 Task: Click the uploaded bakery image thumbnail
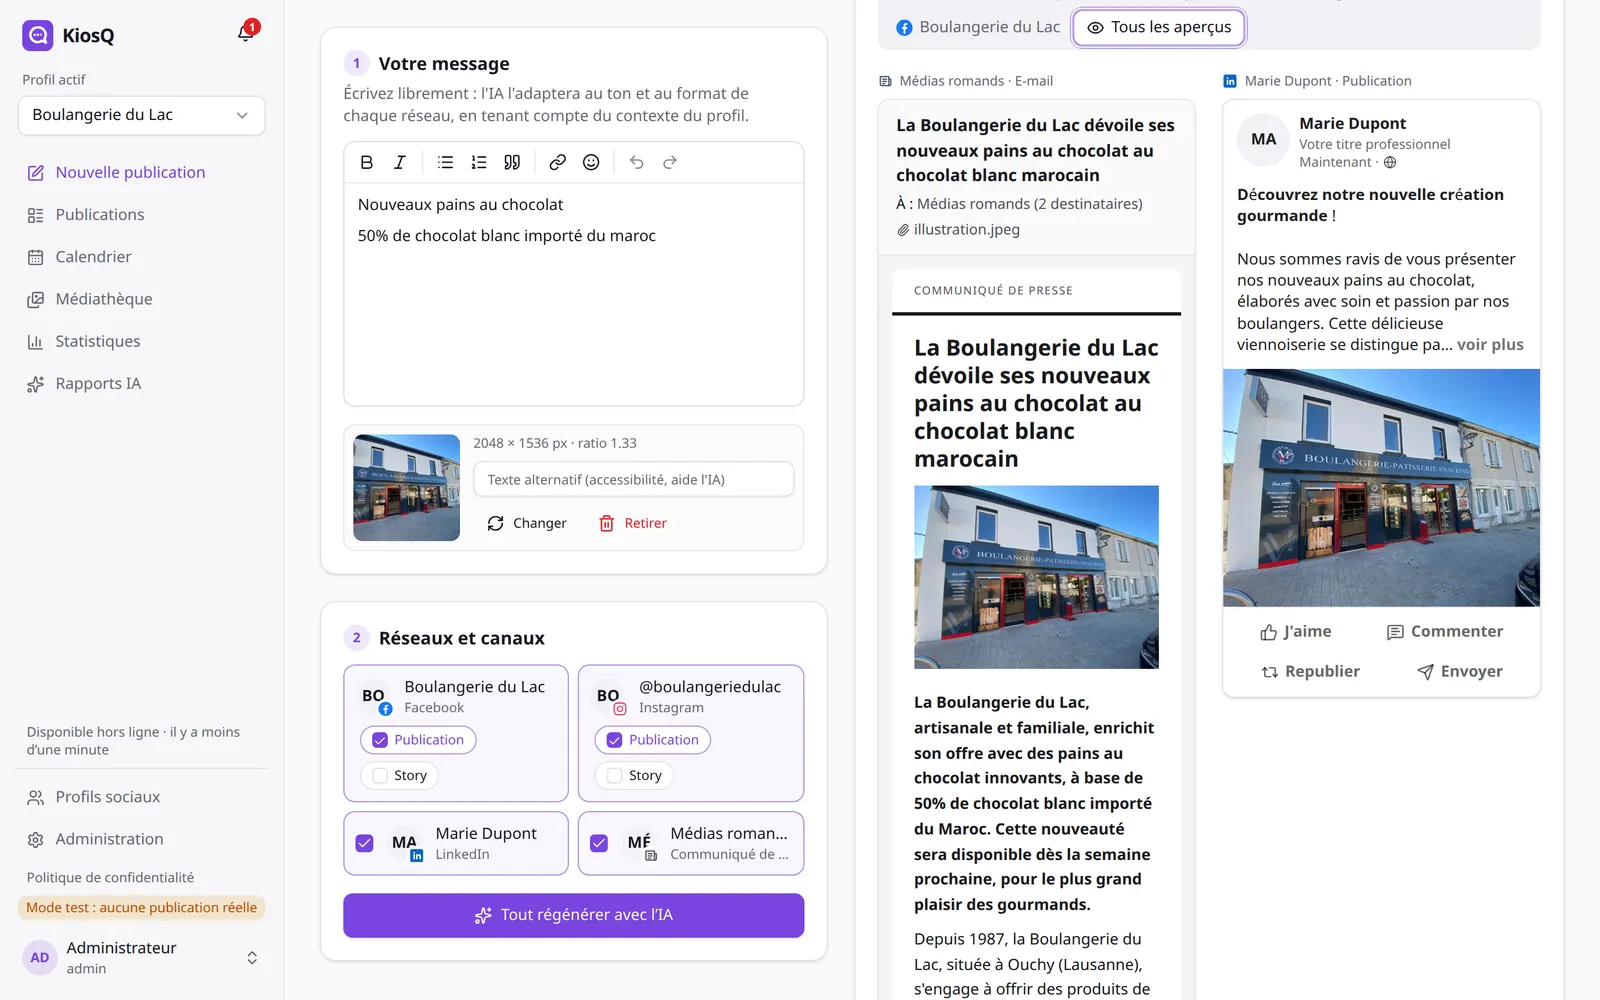pyautogui.click(x=406, y=488)
